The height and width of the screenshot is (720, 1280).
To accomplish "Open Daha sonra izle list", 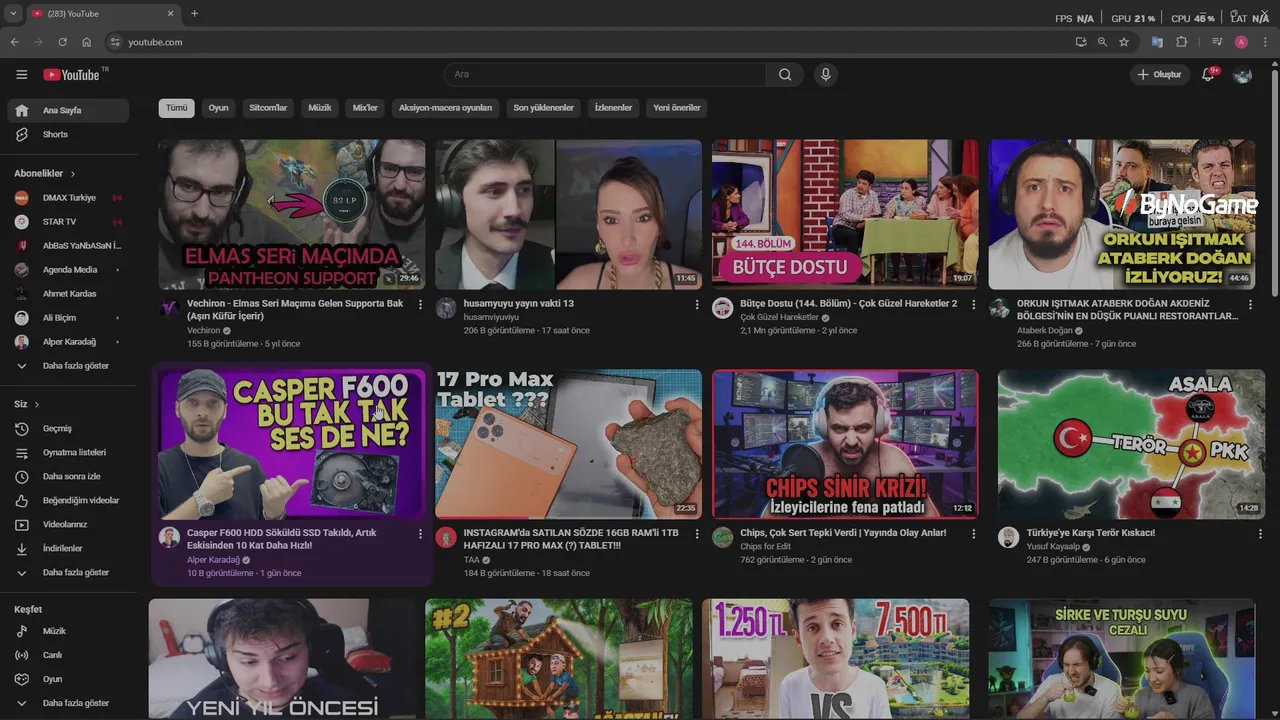I will [x=66, y=476].
